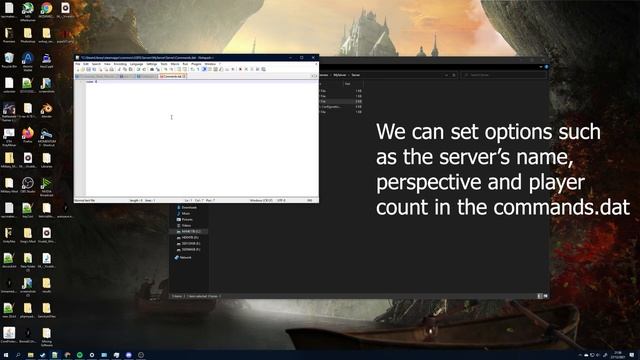This screenshot has width=640, height=360.
Task: Open the OBS Studio desktop shortcut
Action: (x=27, y=185)
